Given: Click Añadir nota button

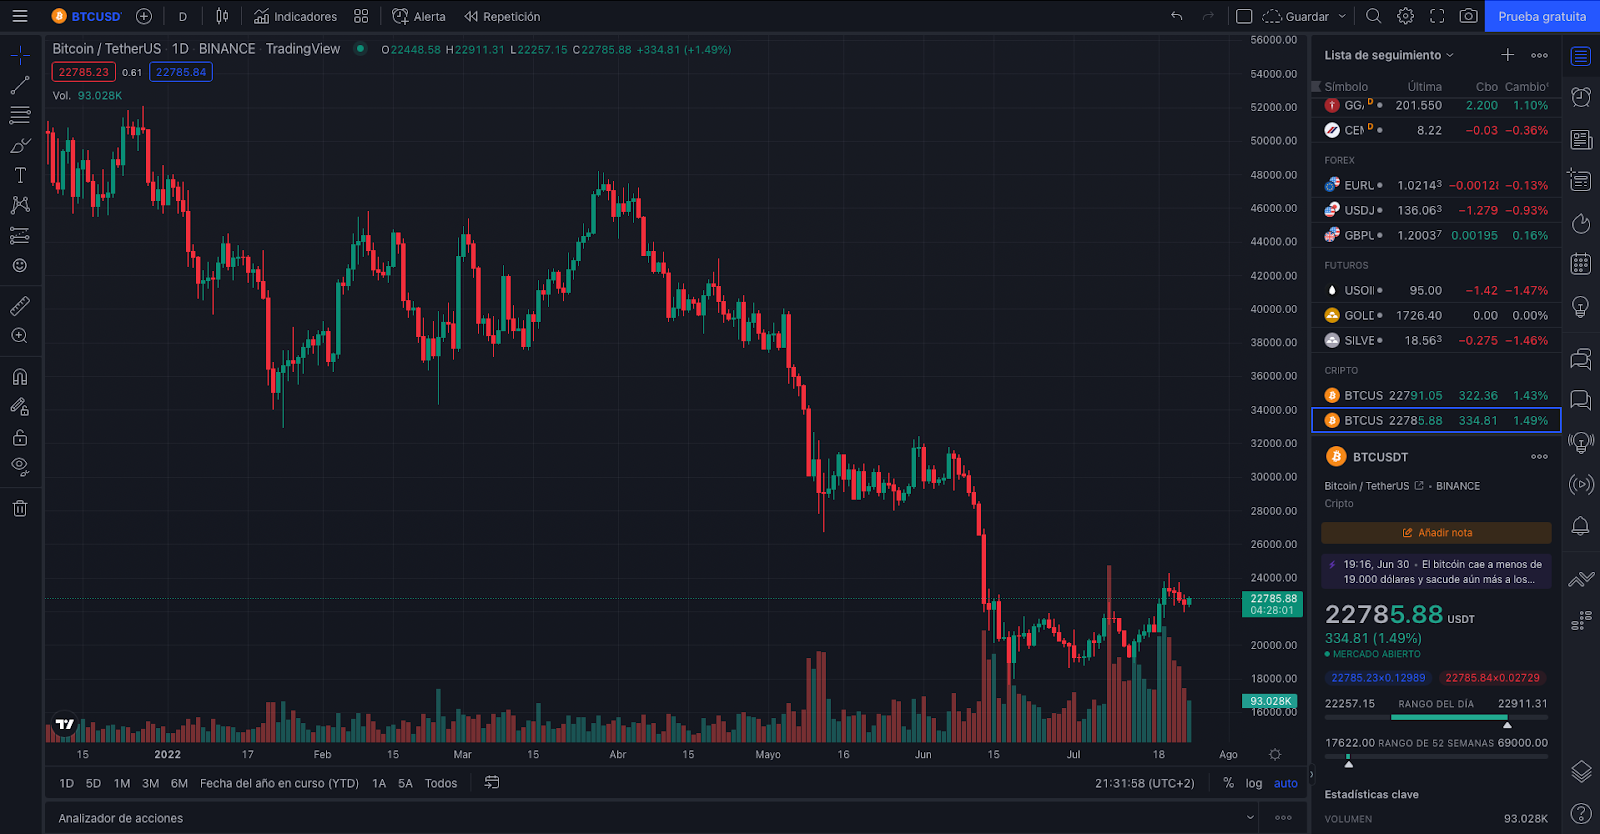Looking at the screenshot, I should pos(1436,532).
